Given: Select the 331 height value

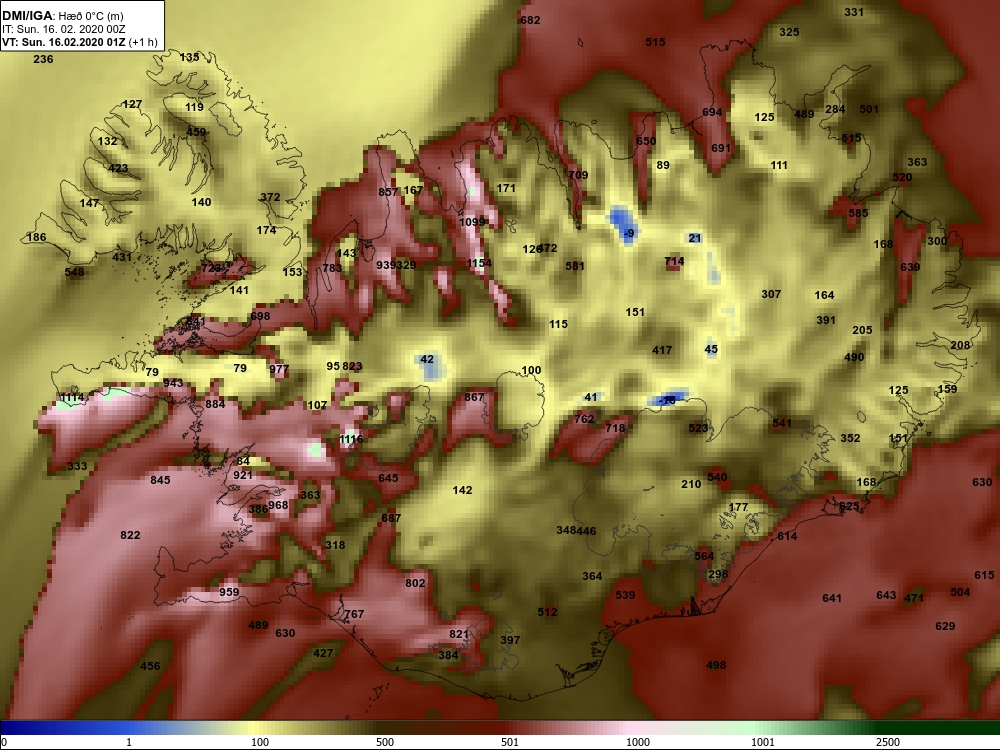Looking at the screenshot, I should (854, 12).
